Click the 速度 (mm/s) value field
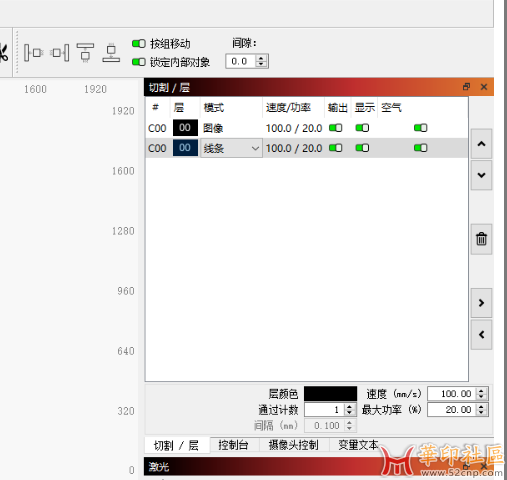Viewport: 507px width, 480px height. pyautogui.click(x=453, y=394)
